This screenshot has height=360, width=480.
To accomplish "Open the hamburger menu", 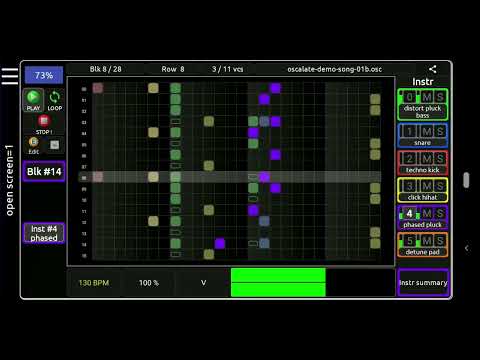I will tap(10, 76).
